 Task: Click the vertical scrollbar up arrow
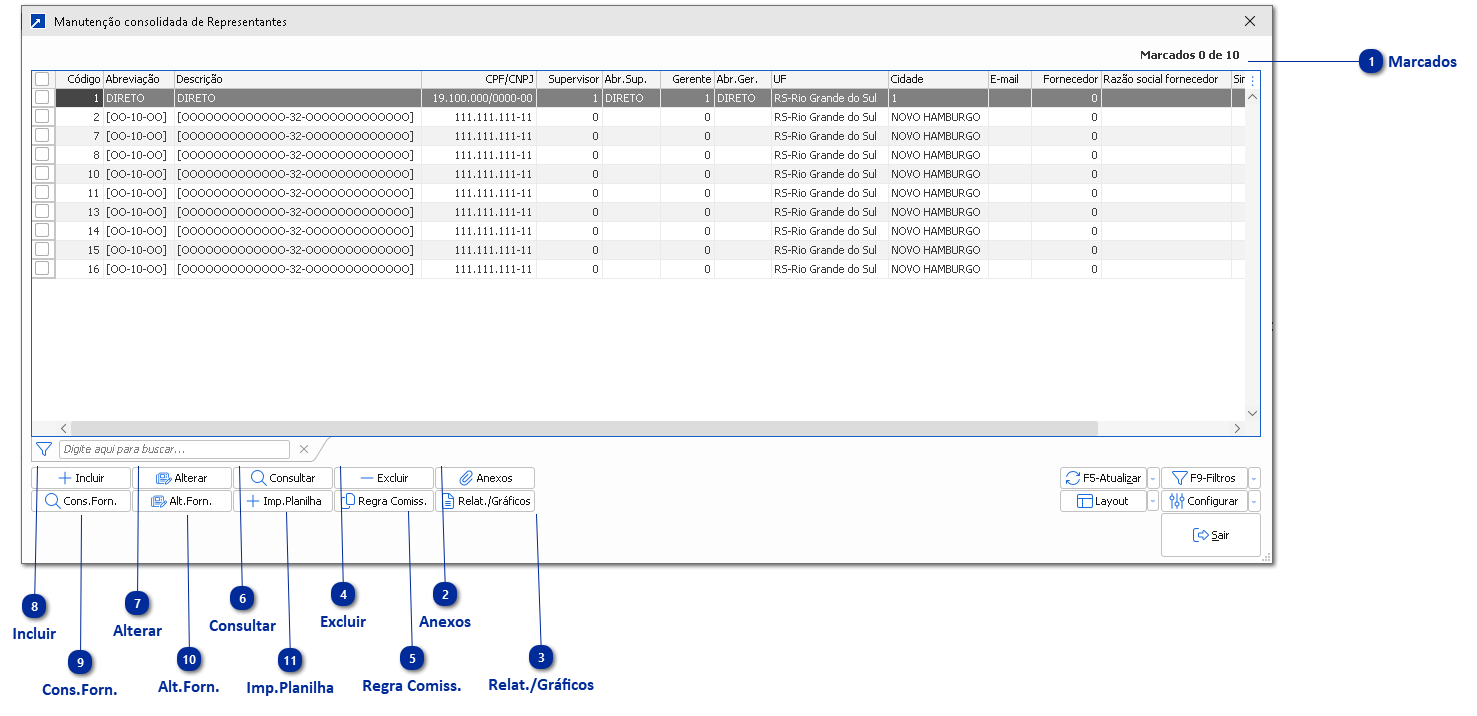1252,97
